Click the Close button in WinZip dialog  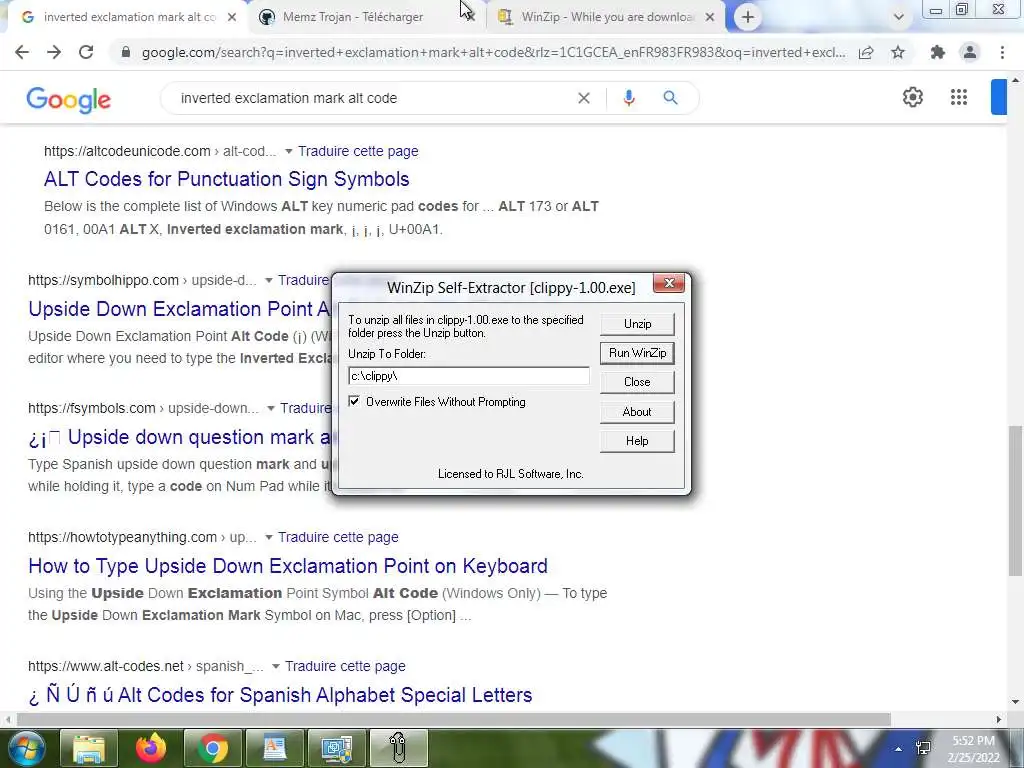(x=637, y=382)
